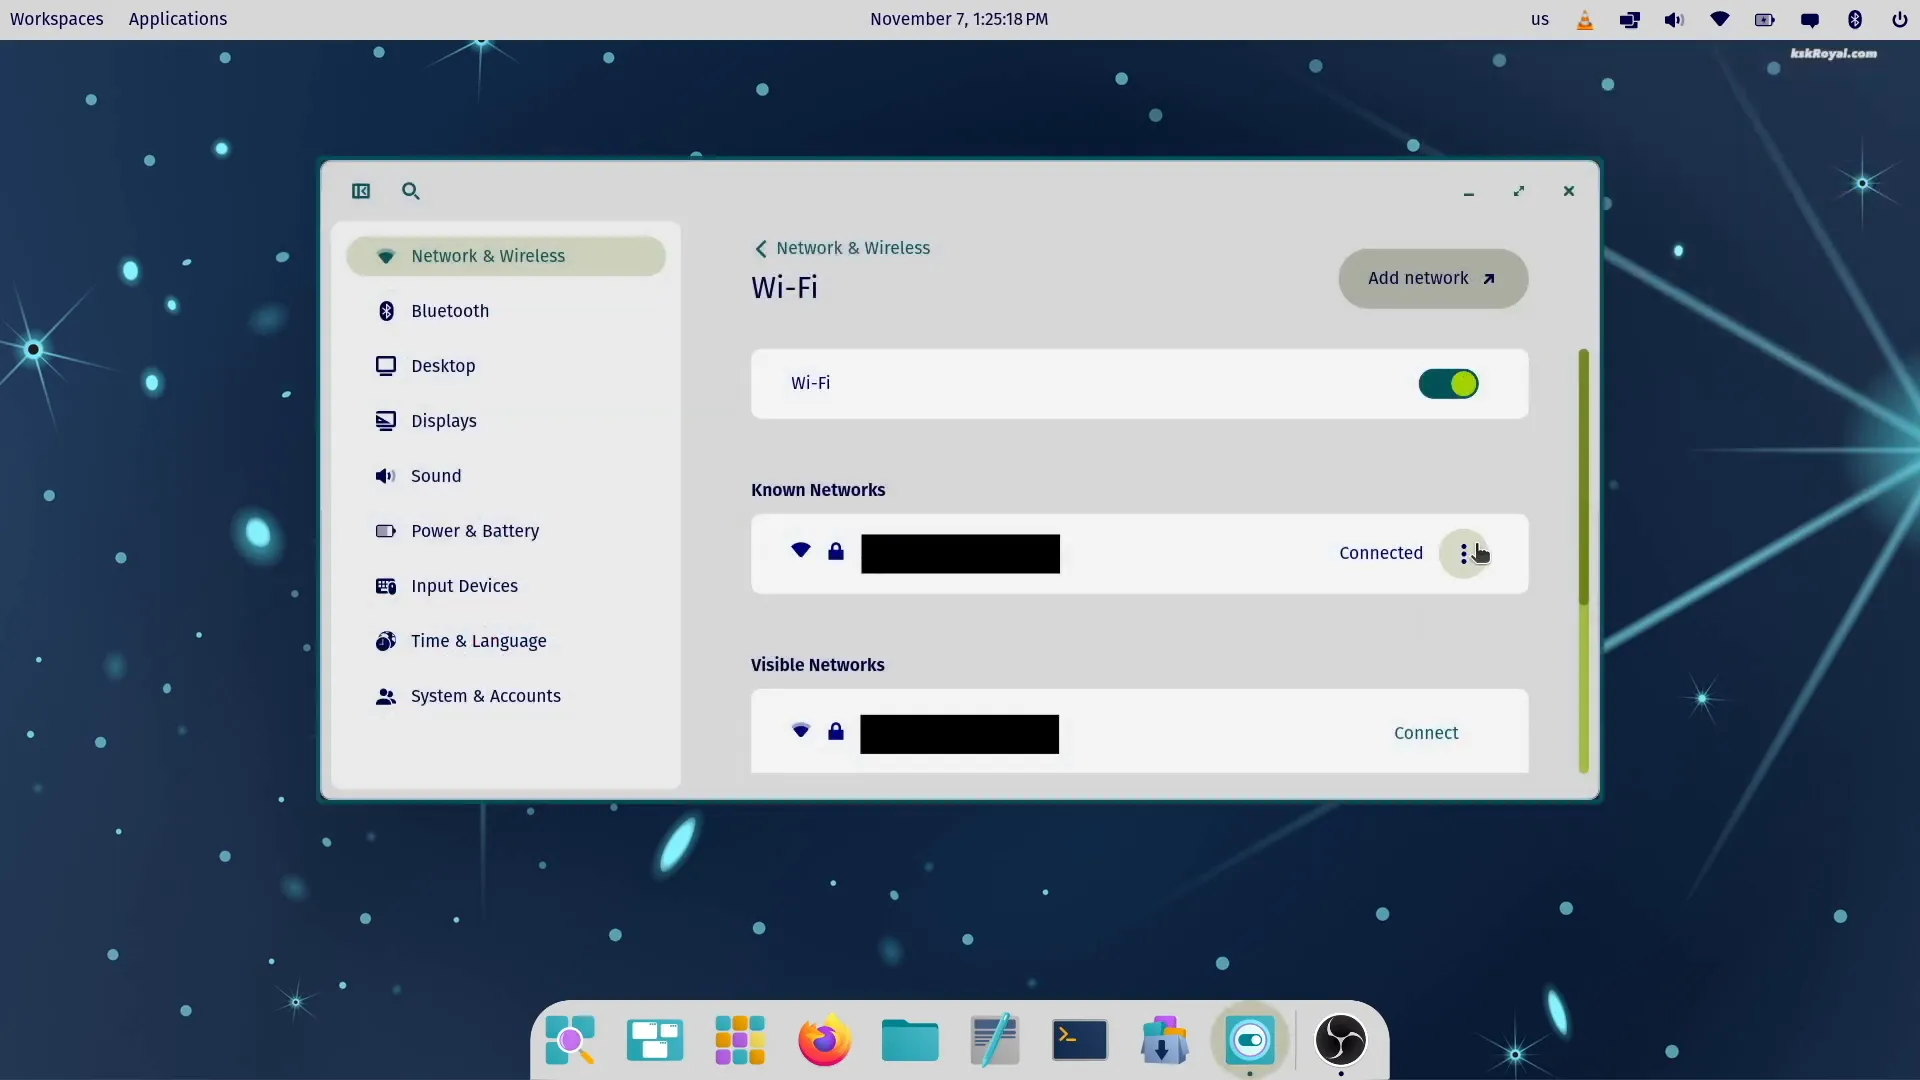1920x1080 pixels.
Task: Go back to Network & Wireless
Action: click(x=842, y=248)
